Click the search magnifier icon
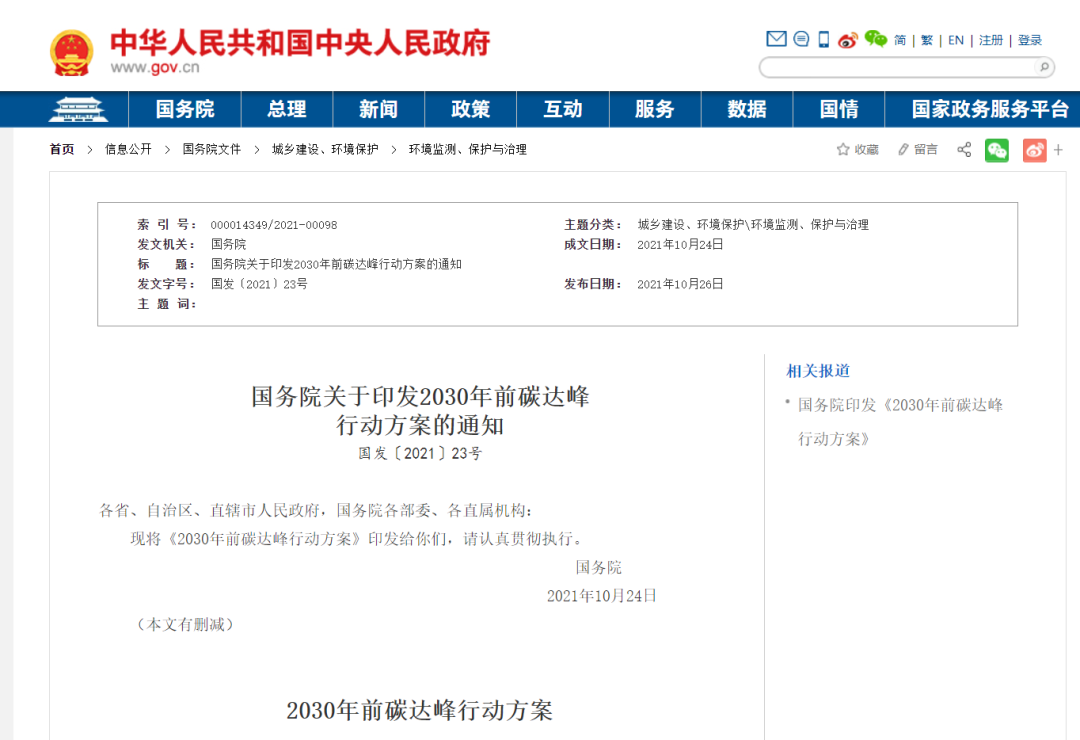 tap(1044, 67)
